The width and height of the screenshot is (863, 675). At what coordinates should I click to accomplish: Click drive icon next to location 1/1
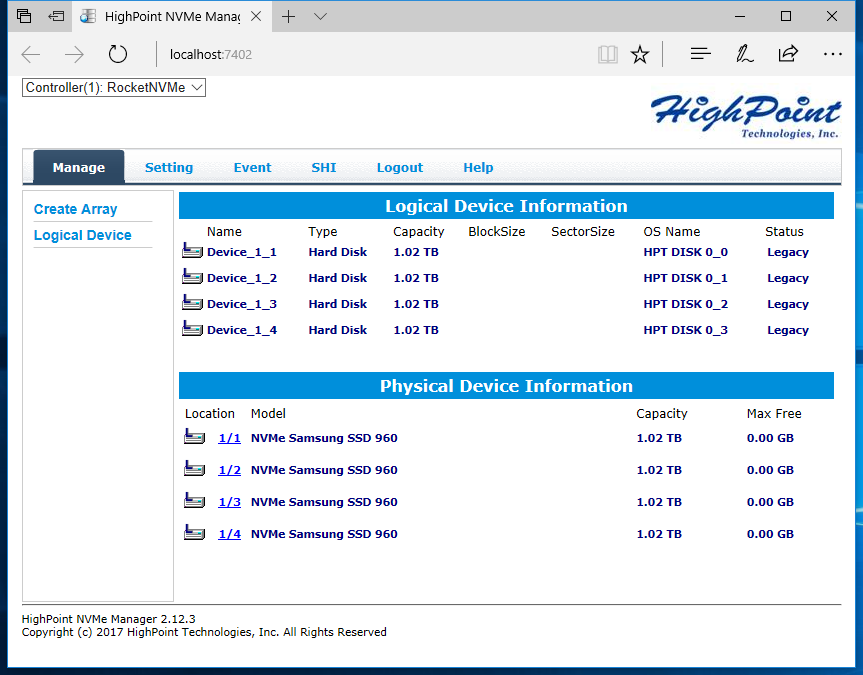[x=194, y=437]
